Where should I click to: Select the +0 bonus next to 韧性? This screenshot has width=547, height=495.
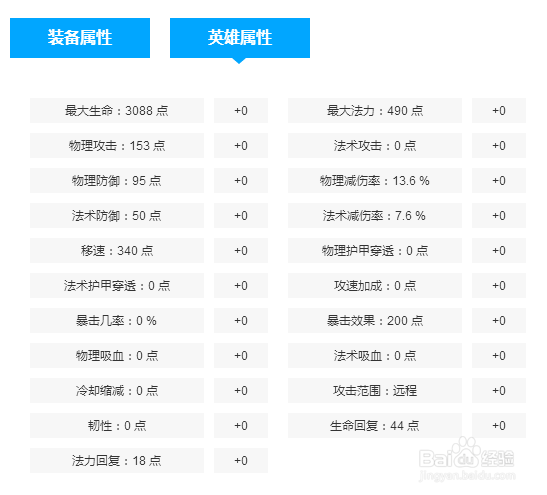[241, 426]
